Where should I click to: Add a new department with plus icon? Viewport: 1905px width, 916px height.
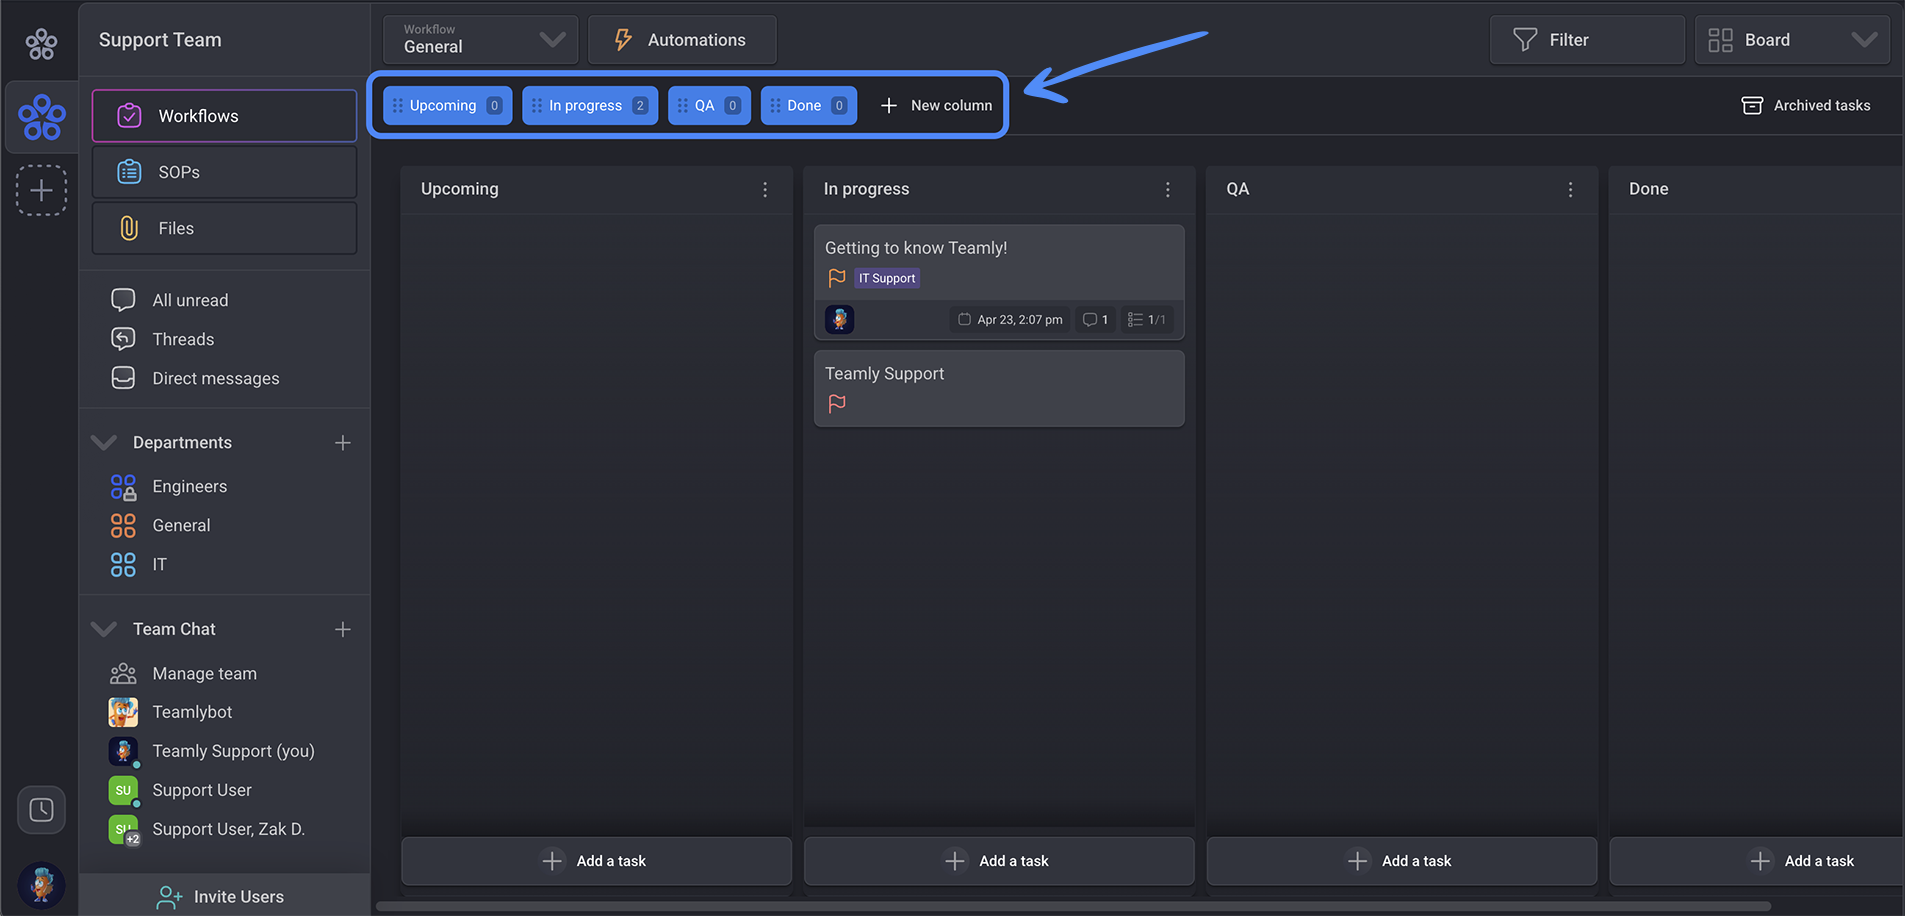point(343,442)
